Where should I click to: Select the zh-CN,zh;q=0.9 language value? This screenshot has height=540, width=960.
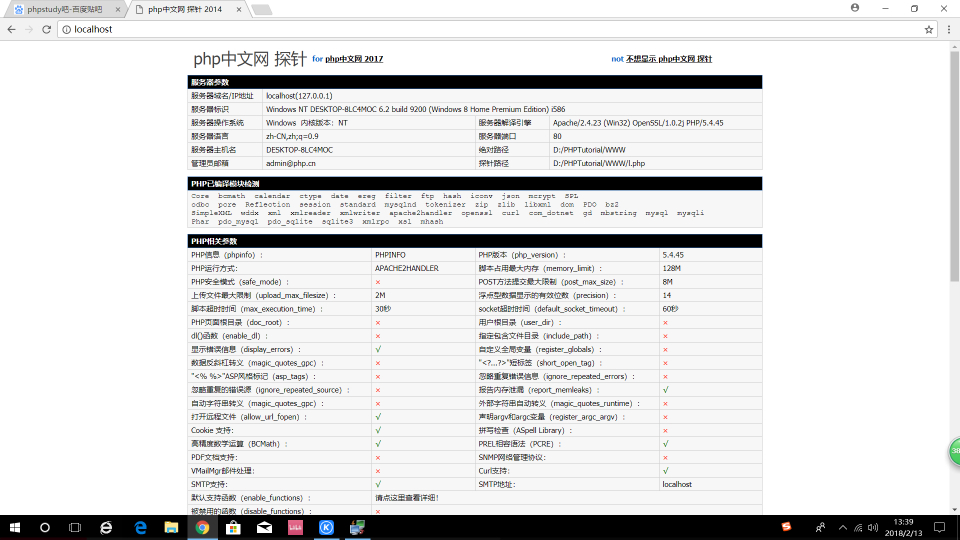[292, 137]
